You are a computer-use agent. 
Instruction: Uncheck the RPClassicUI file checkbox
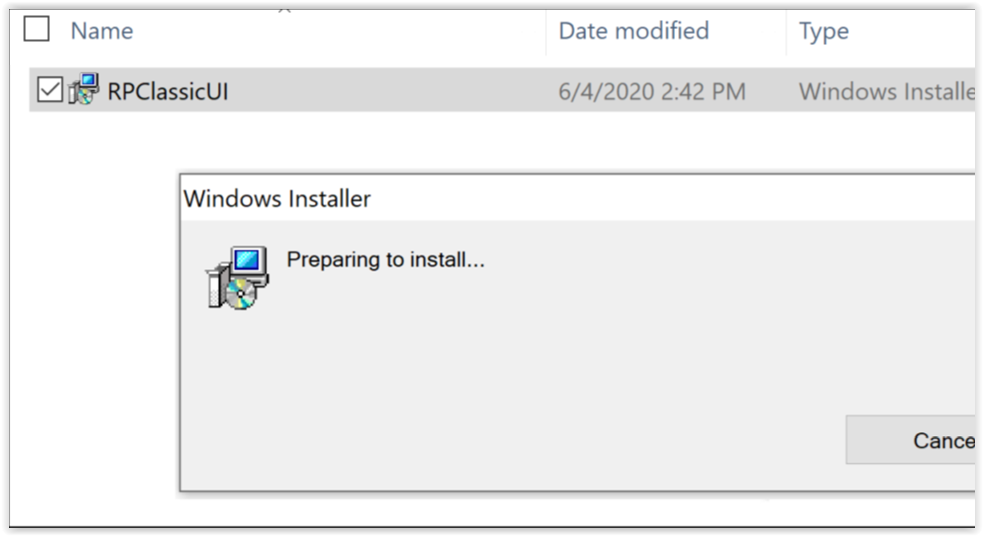pyautogui.click(x=49, y=91)
